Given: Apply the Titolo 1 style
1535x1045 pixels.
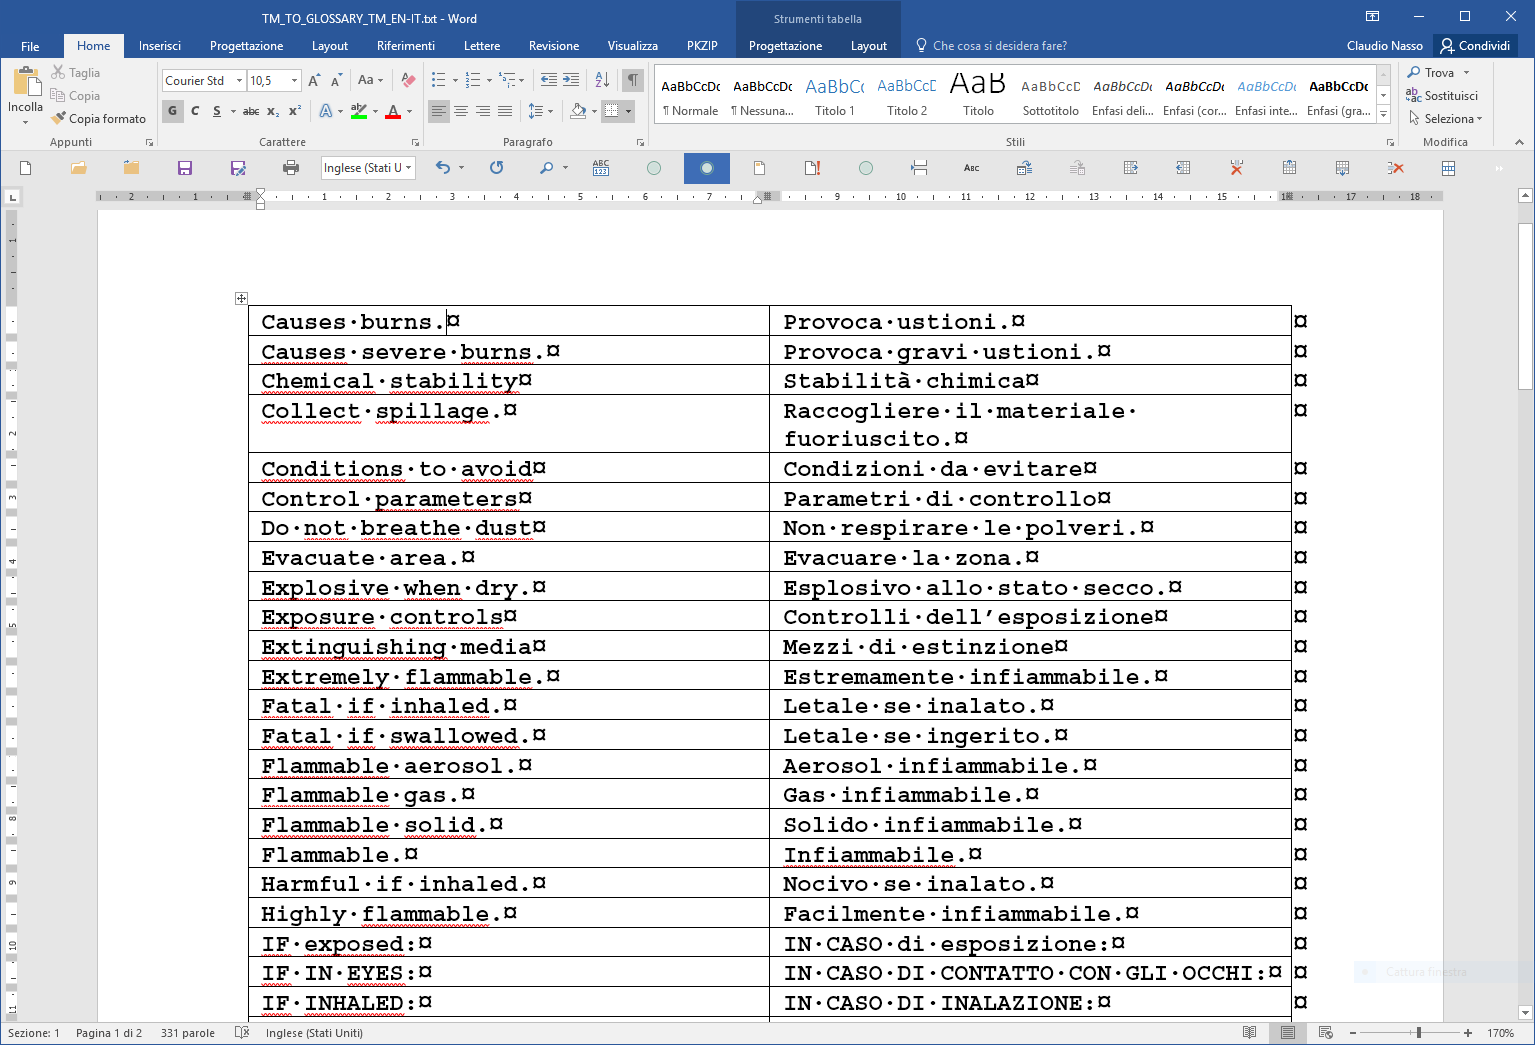Looking at the screenshot, I should pos(835,97).
